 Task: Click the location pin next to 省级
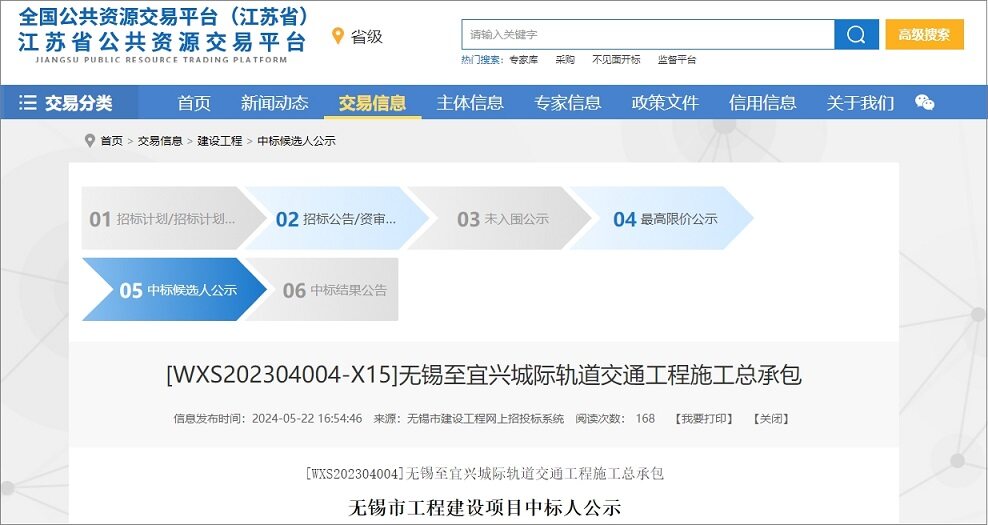tap(338, 37)
